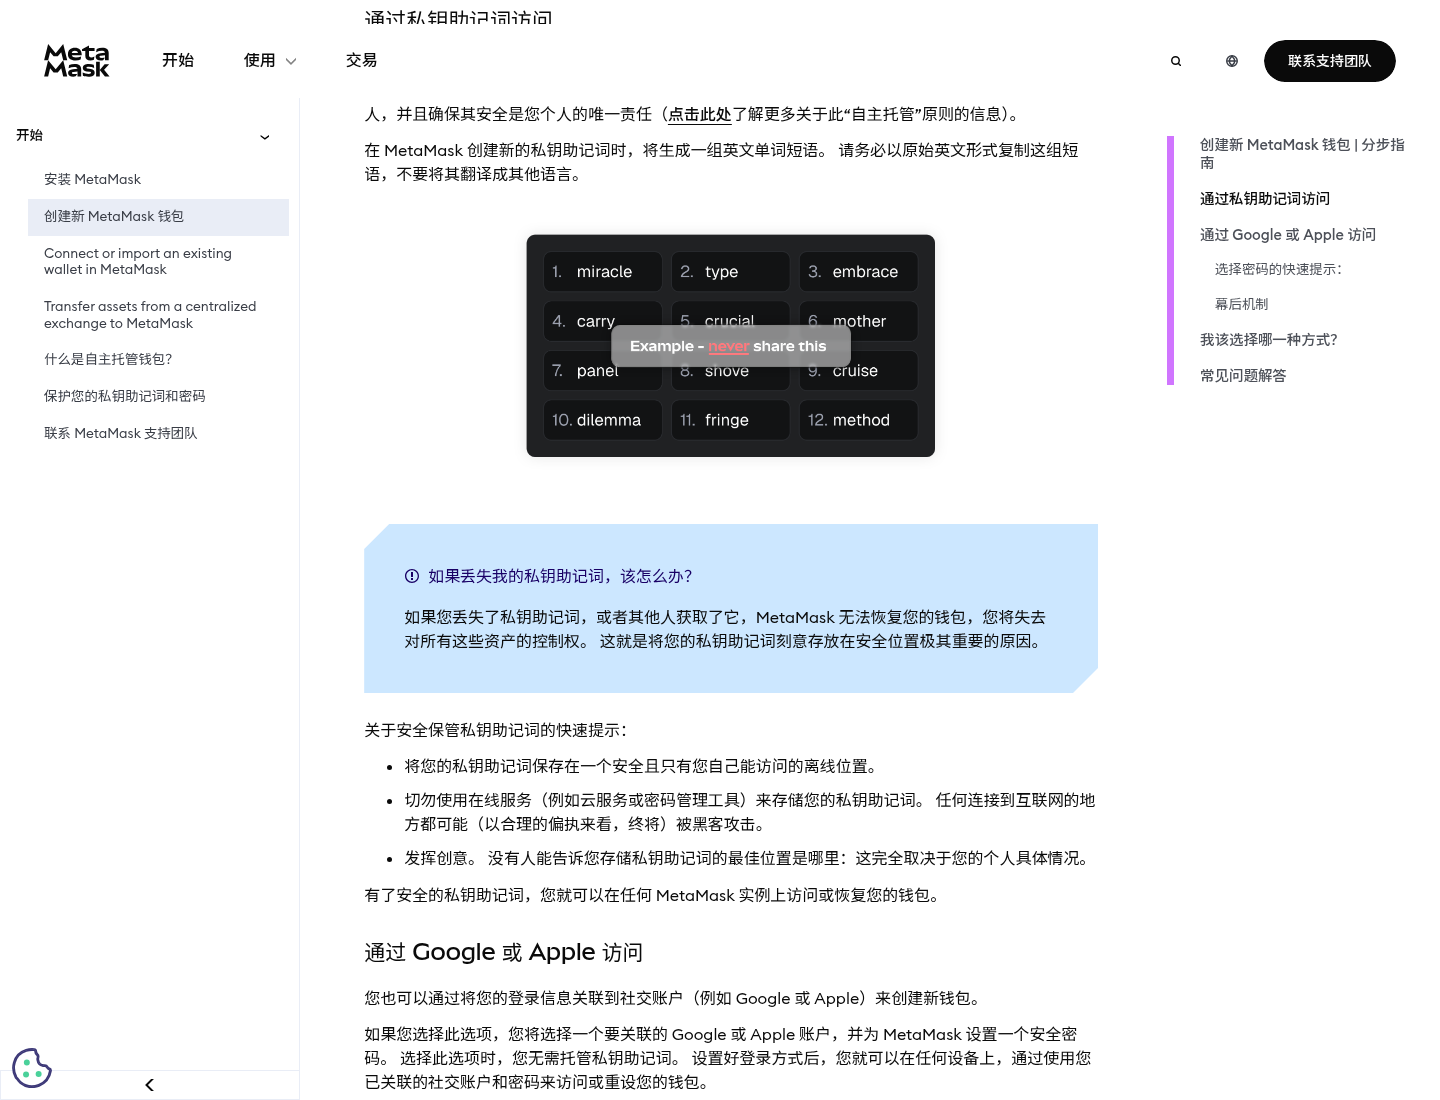Open the search icon in header
The width and height of the screenshot is (1440, 1100).
(1176, 61)
